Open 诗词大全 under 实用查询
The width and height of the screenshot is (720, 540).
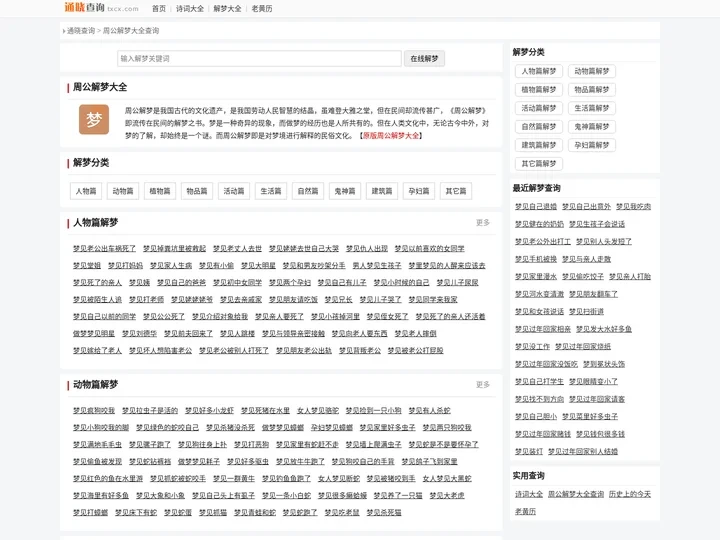click(529, 494)
